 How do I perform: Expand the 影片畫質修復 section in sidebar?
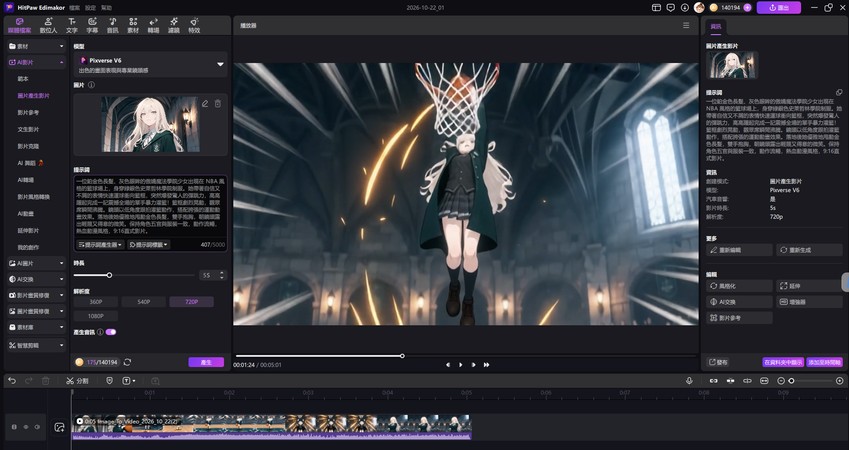coord(36,295)
